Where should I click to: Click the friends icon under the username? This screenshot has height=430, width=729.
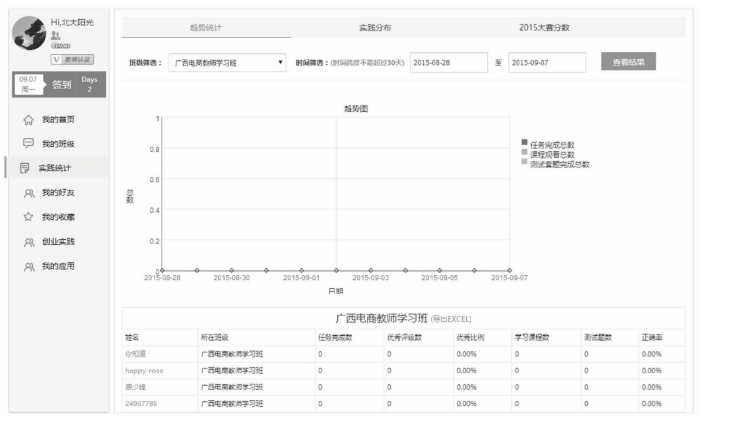[x=55, y=35]
